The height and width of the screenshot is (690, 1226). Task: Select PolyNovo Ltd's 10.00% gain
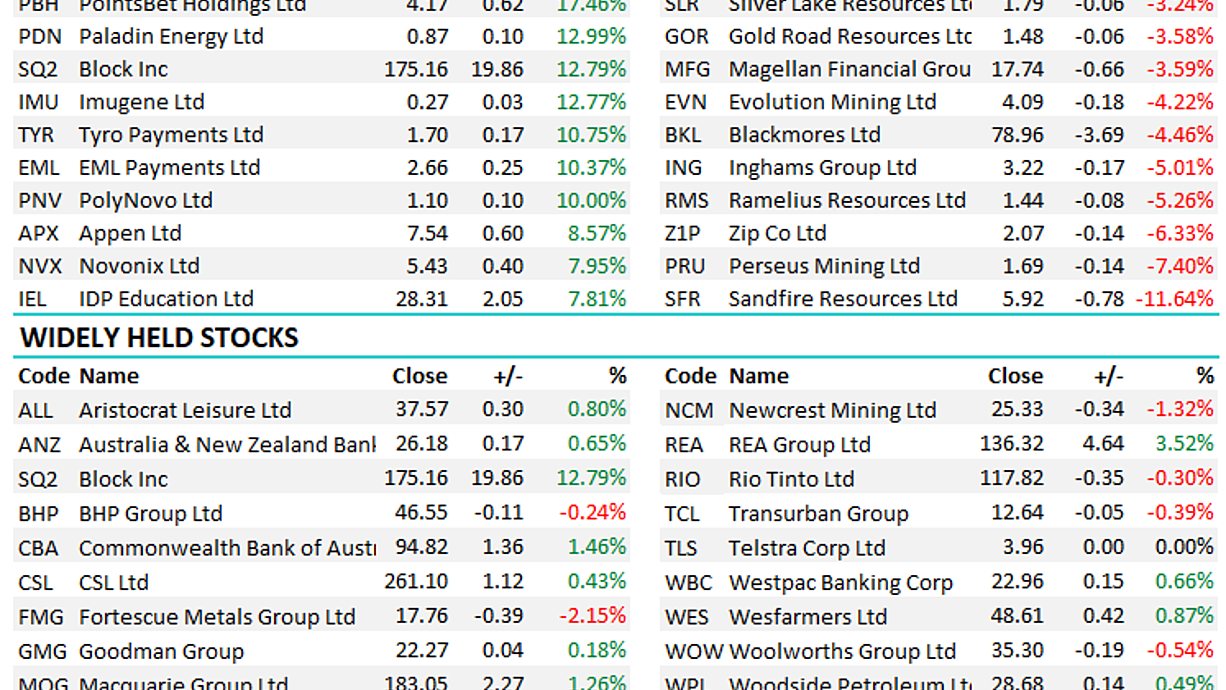(591, 201)
